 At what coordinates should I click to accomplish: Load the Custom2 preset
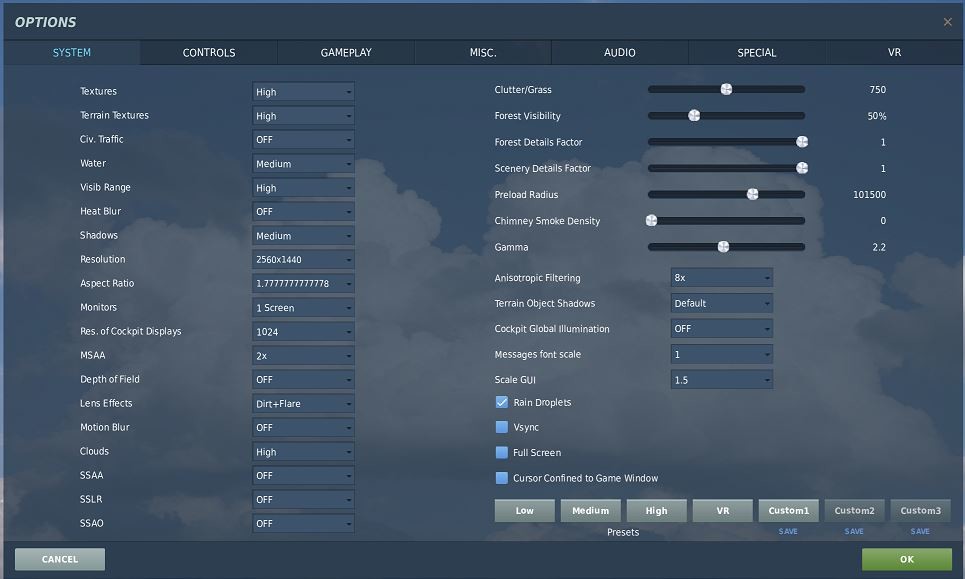pos(854,511)
